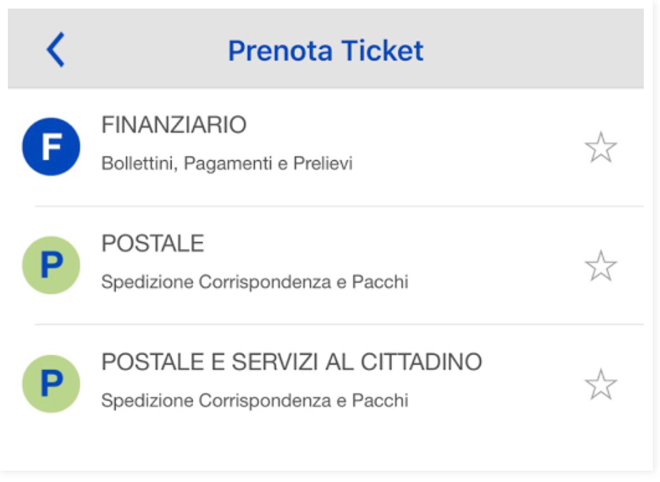Tap the subtitle under the POSTALE title

[254, 282]
